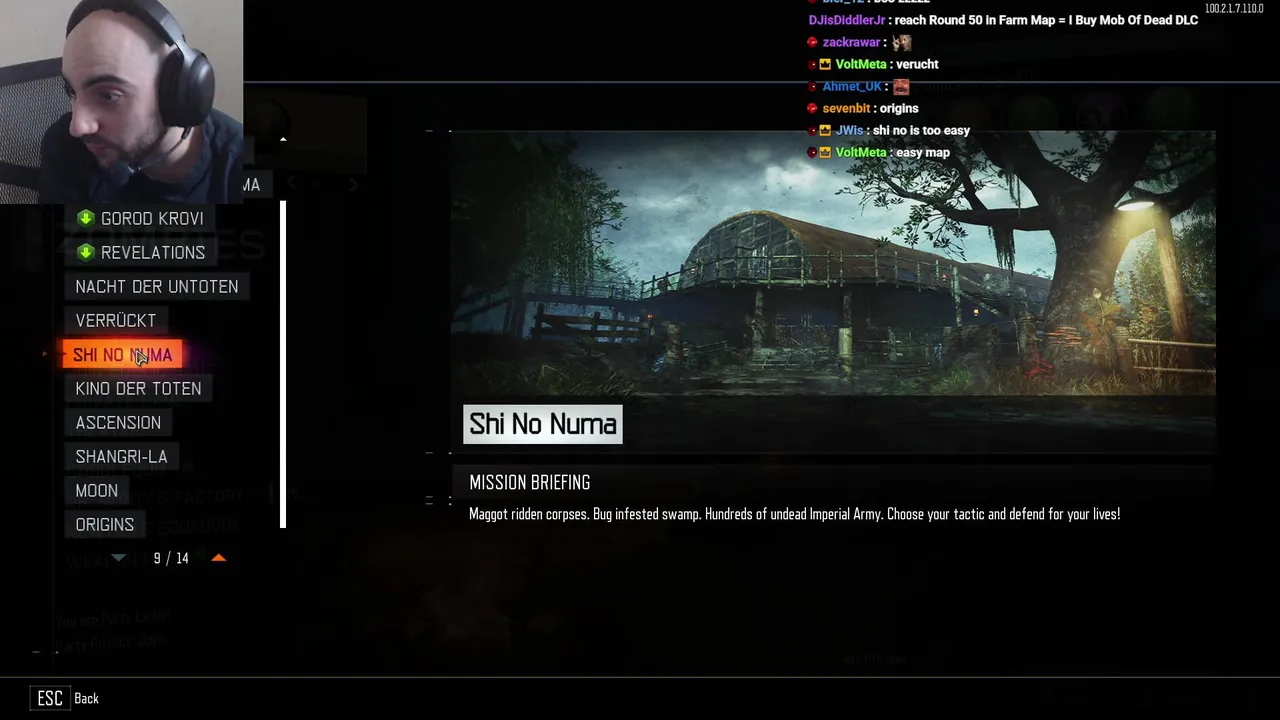Screen dimensions: 1280x720
Task: Click the 'reach Round 50 in Farm Map' message
Action: [x=1047, y=20]
